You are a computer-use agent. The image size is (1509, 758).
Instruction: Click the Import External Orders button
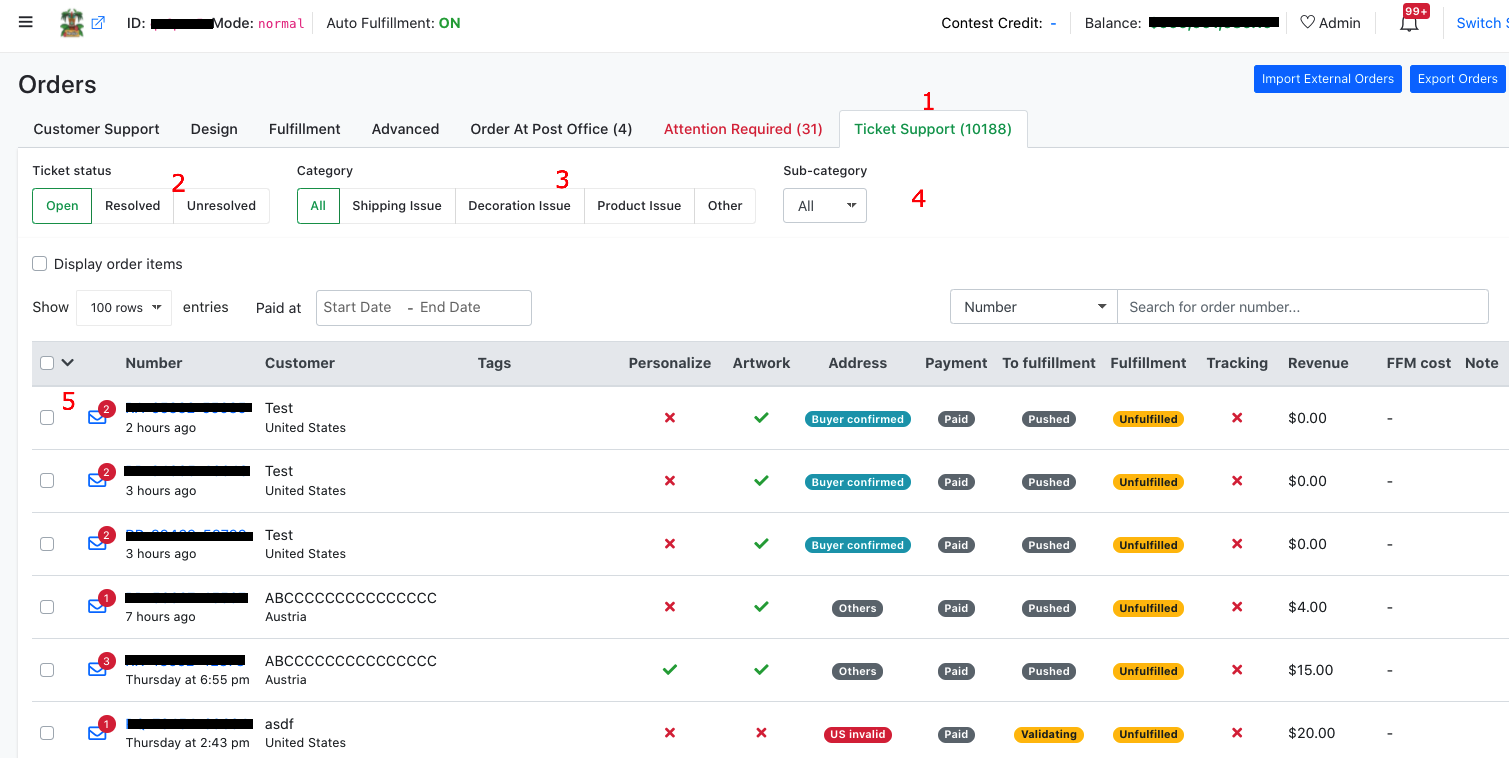1328,79
